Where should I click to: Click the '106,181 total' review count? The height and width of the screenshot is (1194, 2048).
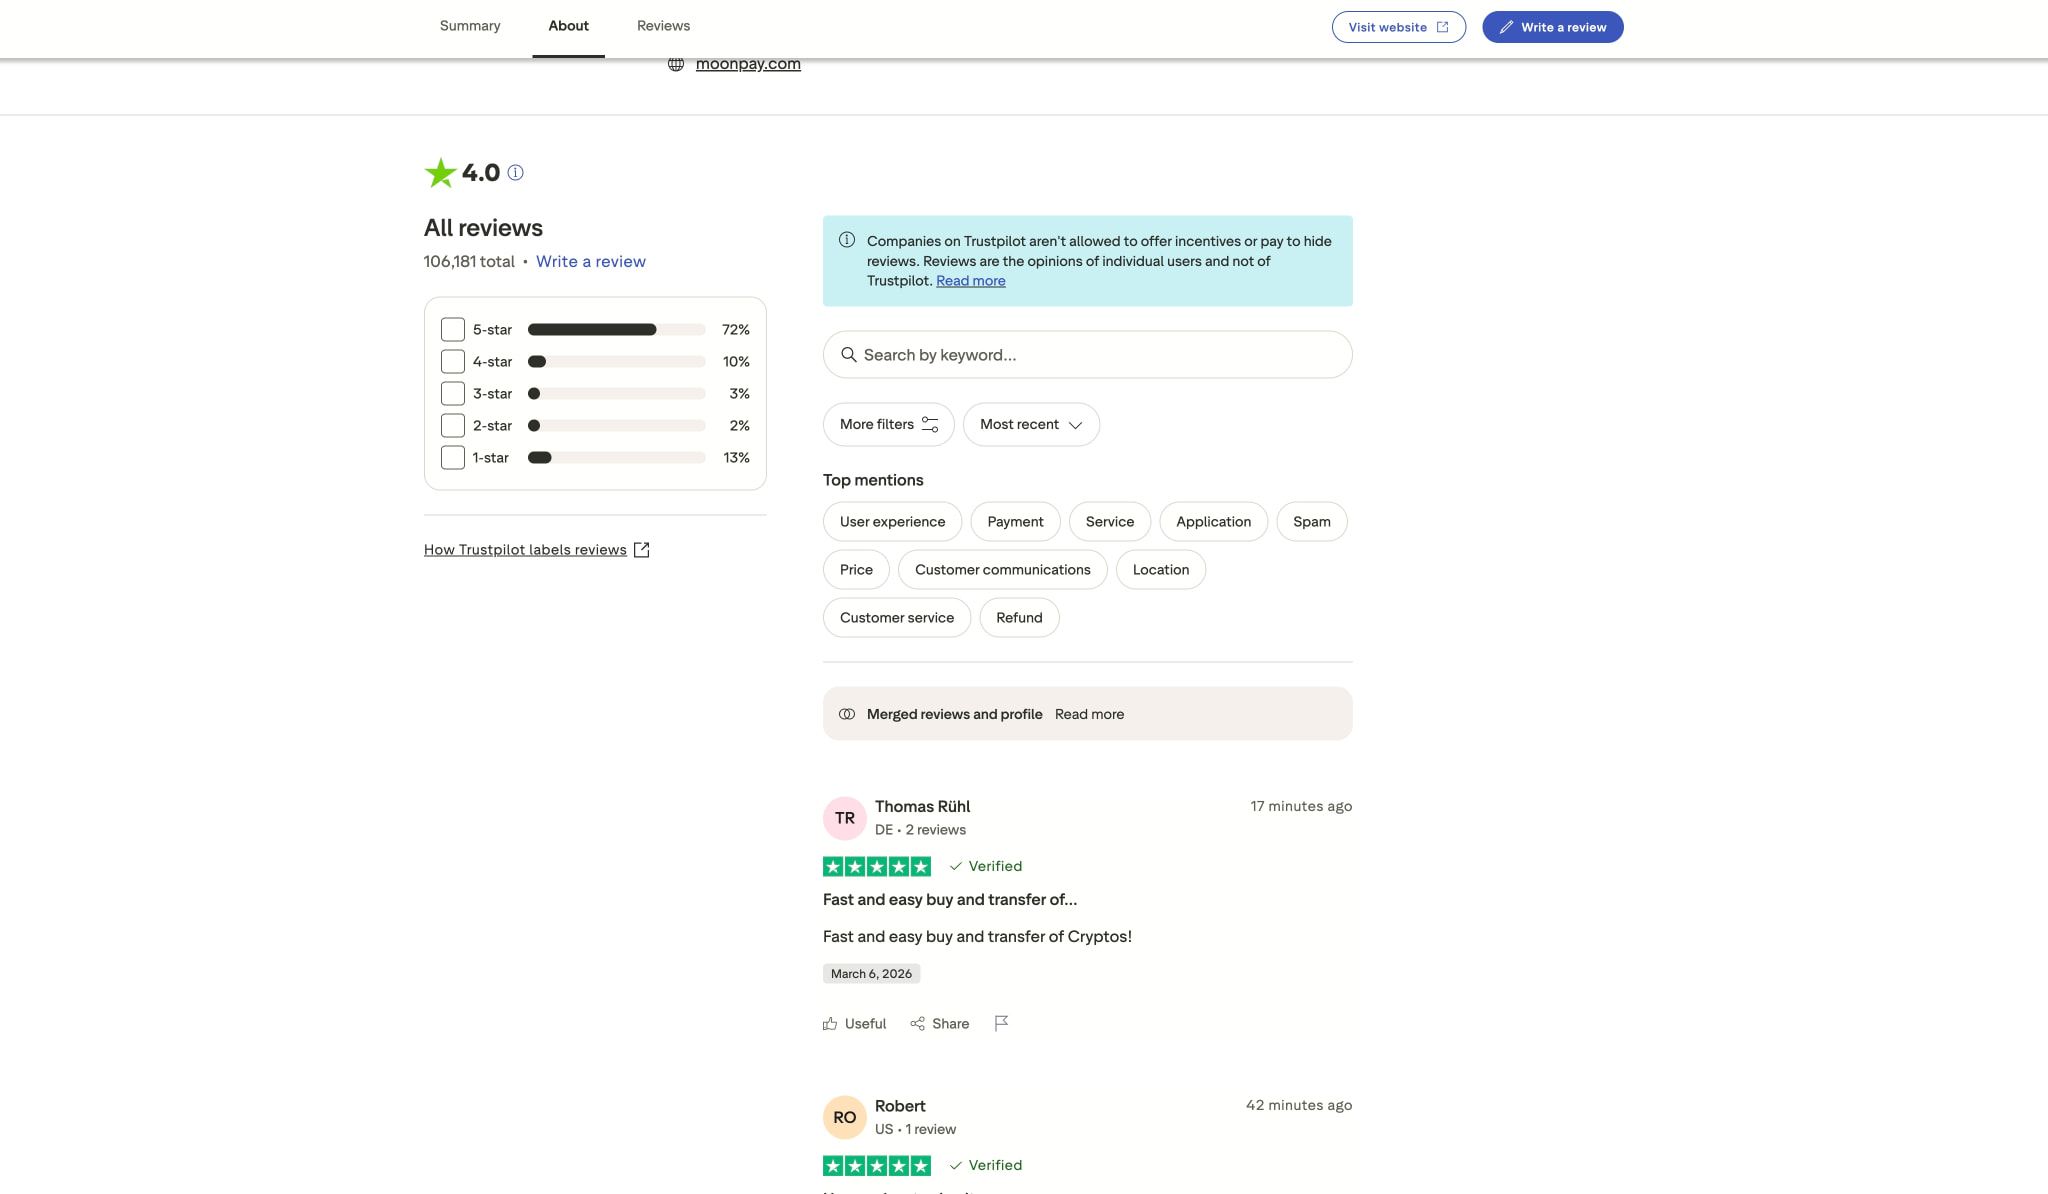469,261
